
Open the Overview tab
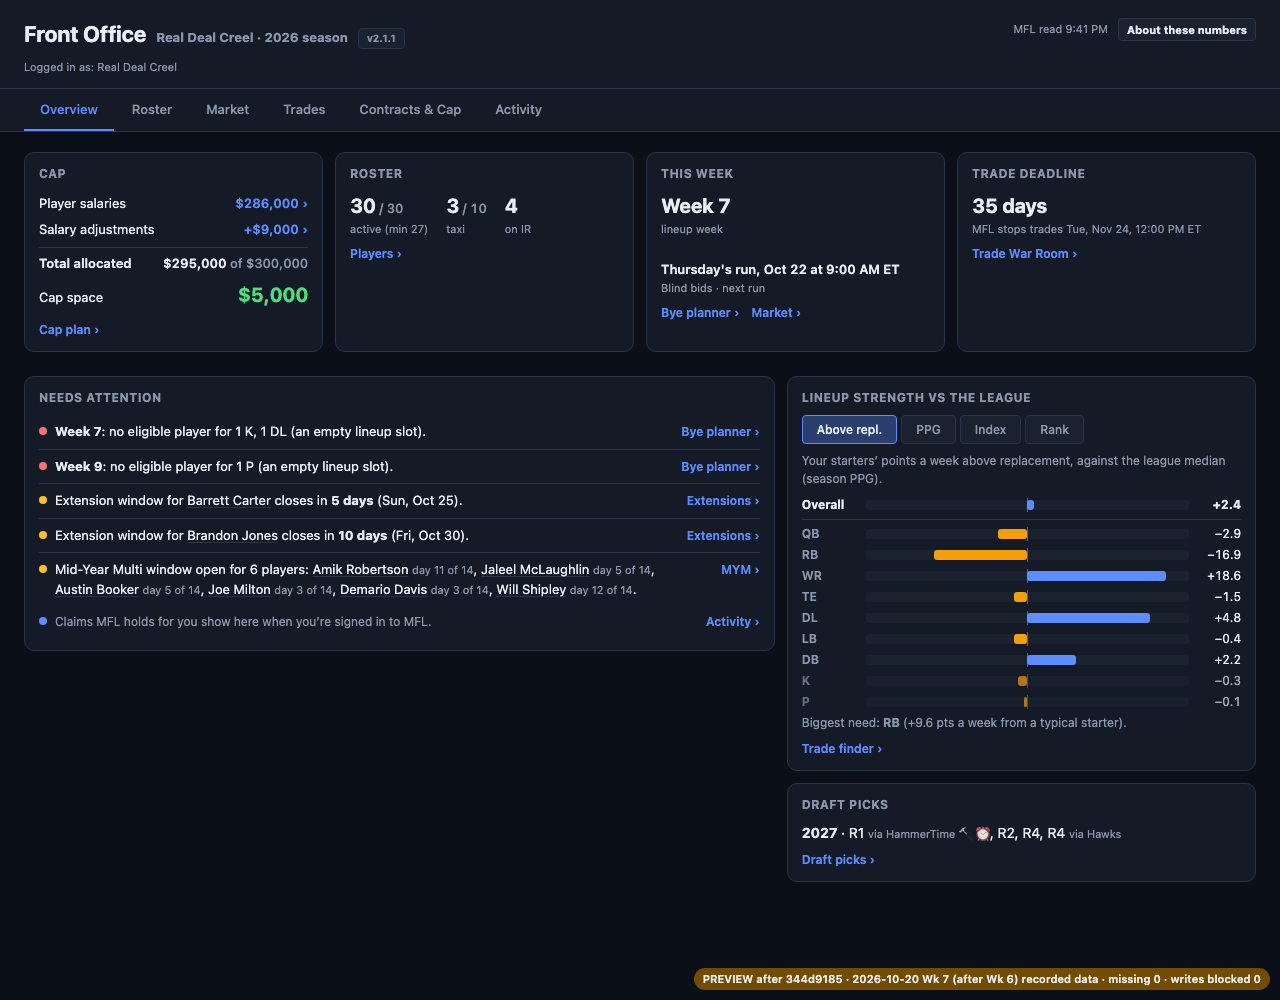click(x=69, y=110)
